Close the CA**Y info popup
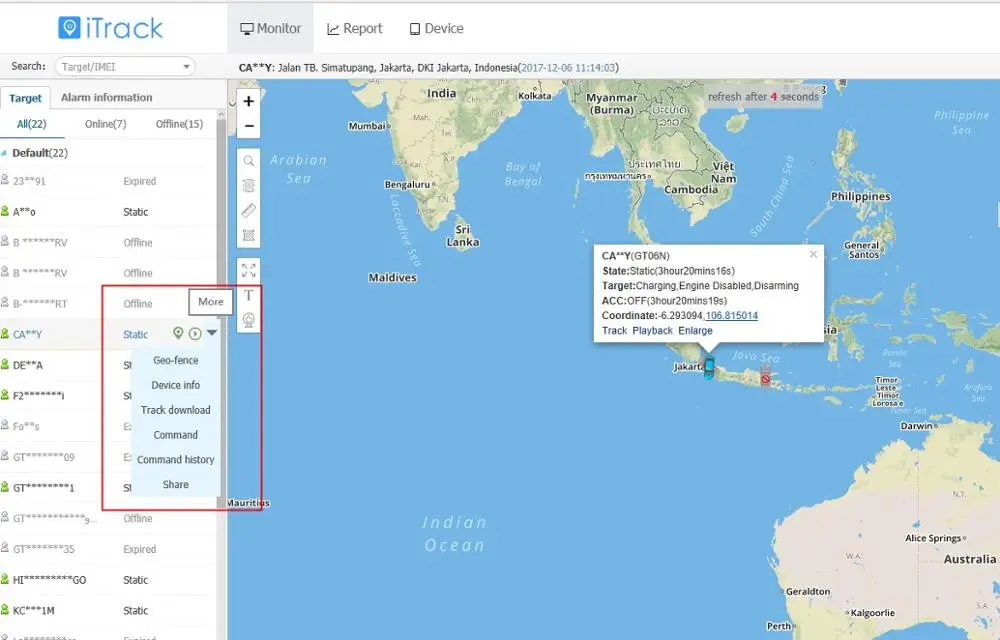 (x=813, y=254)
